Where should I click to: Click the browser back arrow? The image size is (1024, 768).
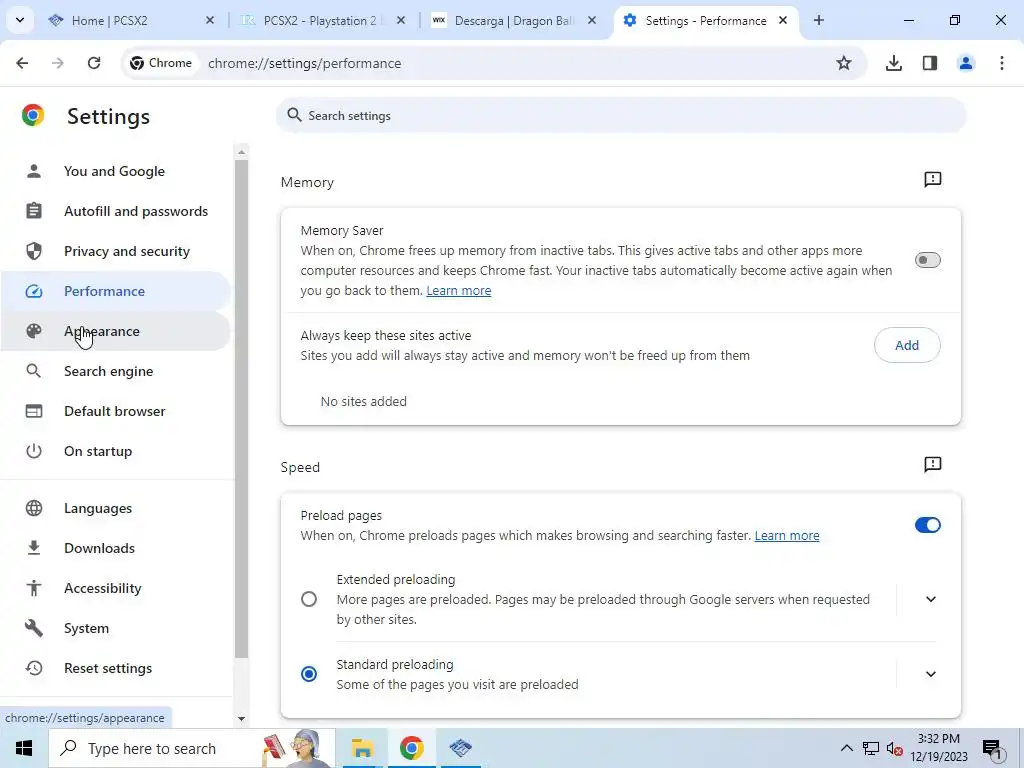click(x=22, y=63)
